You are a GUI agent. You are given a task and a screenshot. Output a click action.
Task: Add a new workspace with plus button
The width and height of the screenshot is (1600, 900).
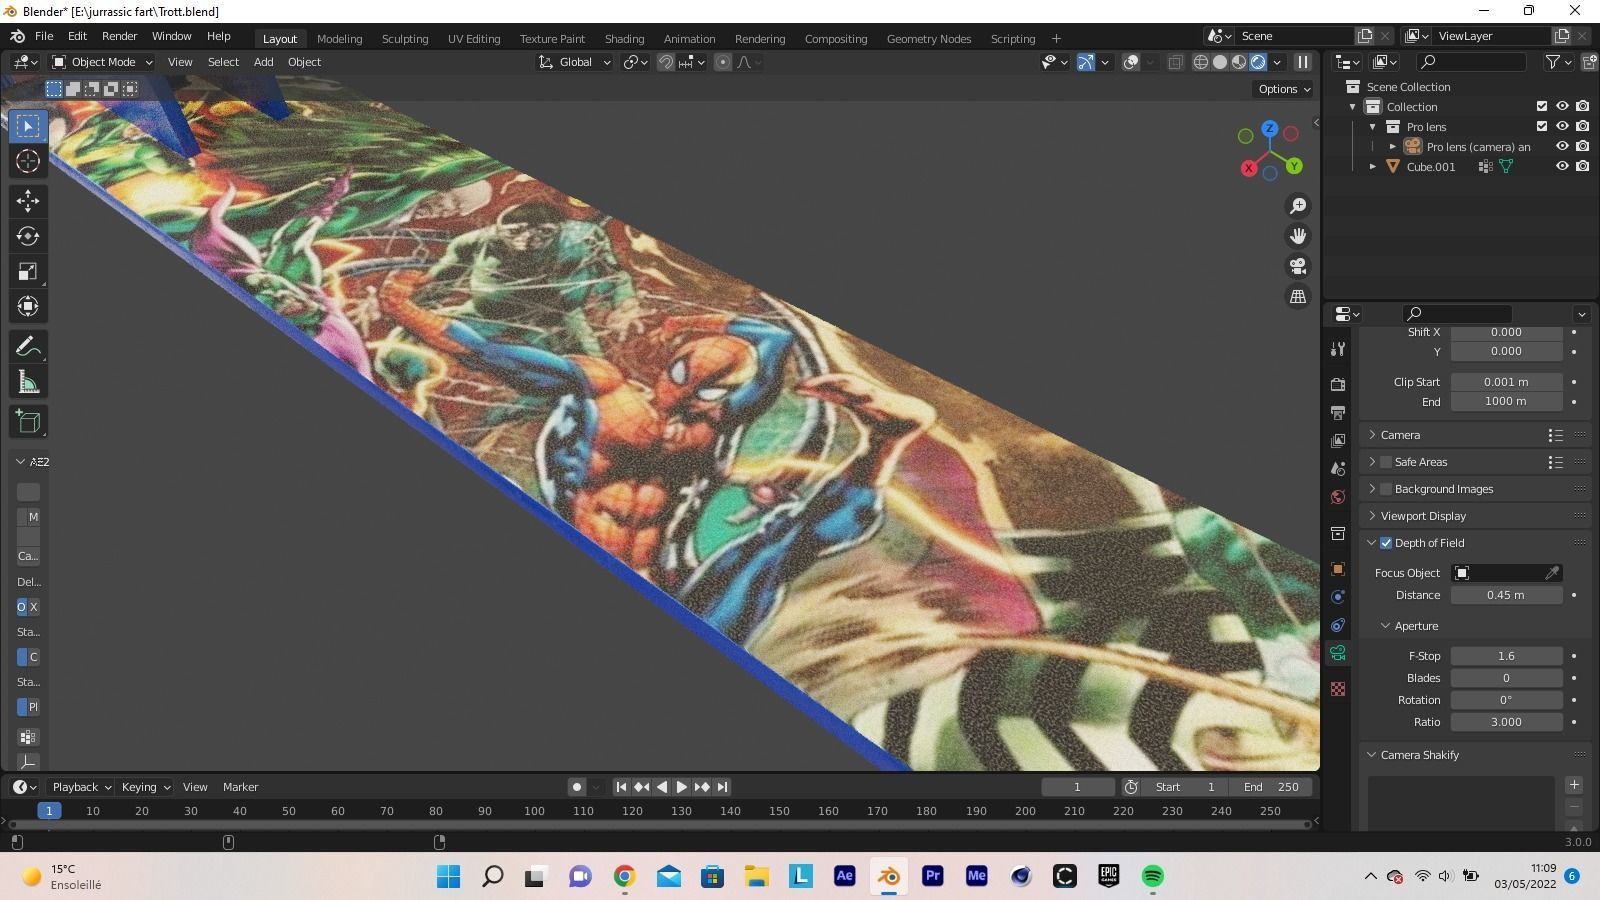point(1056,39)
